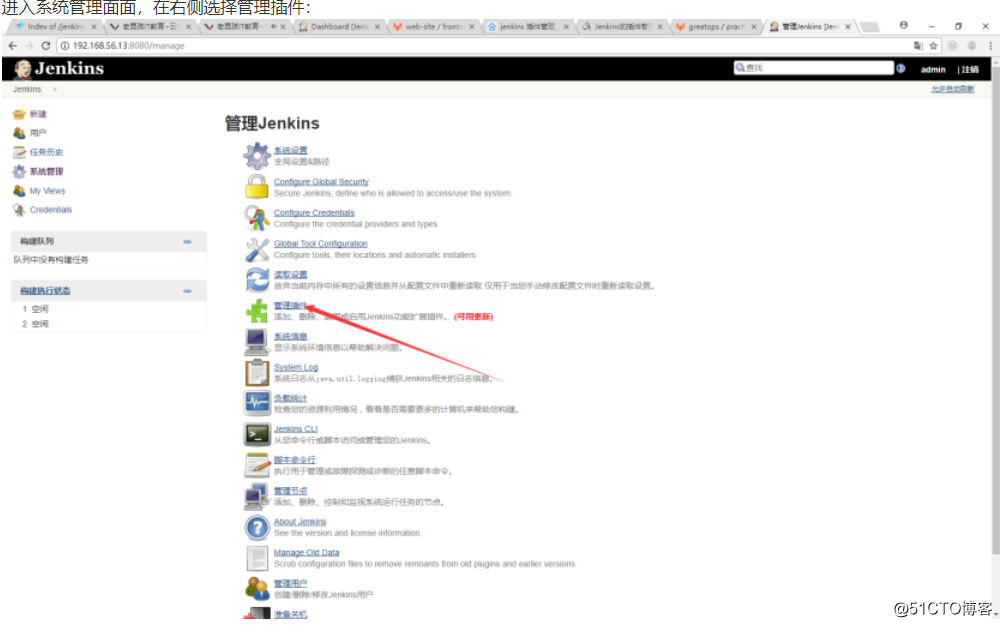Click the yellow padlock Global Security icon
The image size is (1002, 627).
[257, 187]
